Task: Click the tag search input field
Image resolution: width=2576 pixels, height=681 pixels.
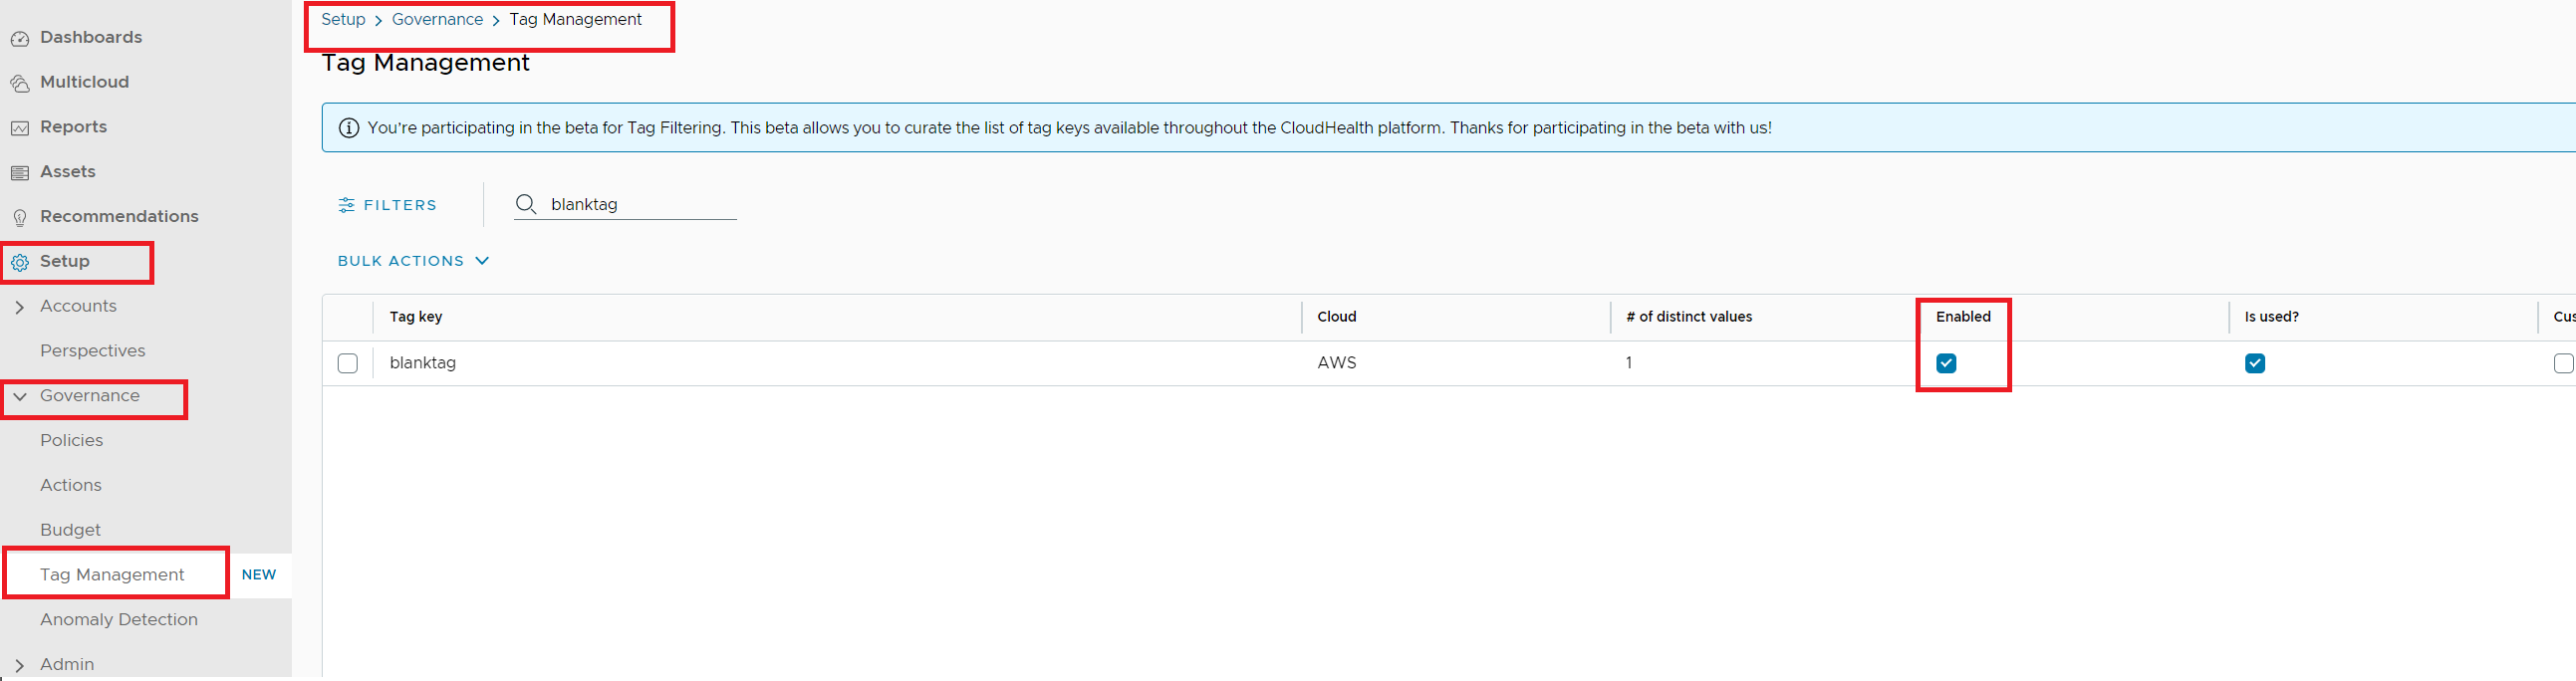Action: [x=640, y=205]
